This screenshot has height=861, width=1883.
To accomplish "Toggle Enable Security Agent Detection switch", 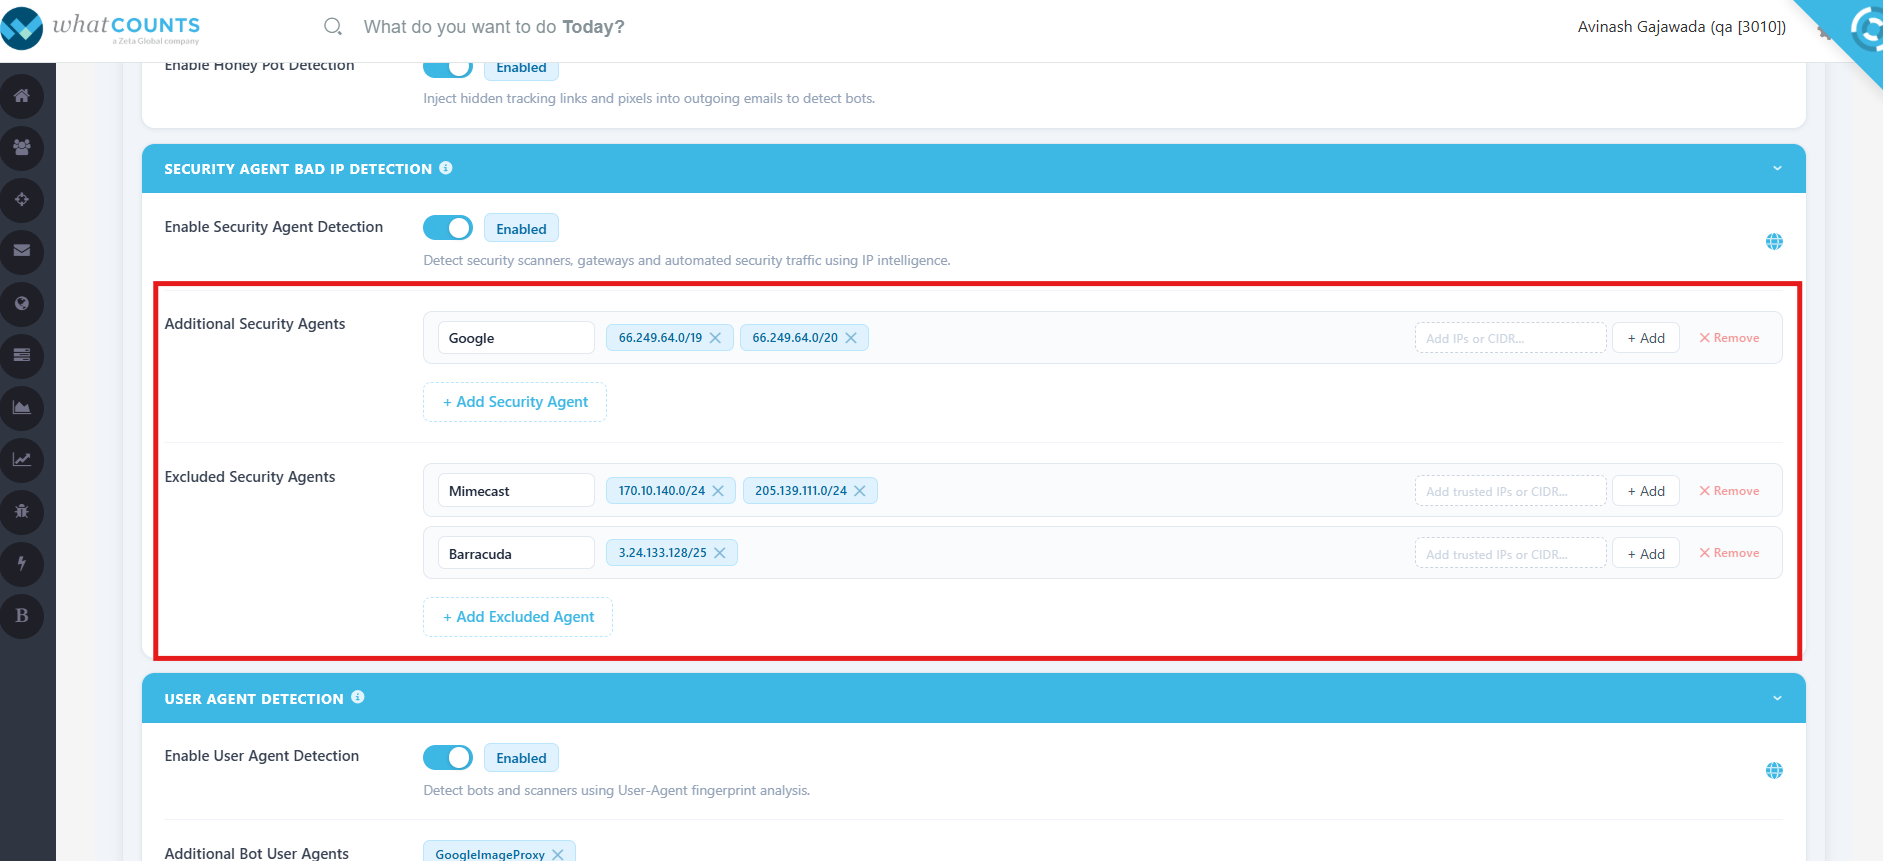I will point(448,228).
